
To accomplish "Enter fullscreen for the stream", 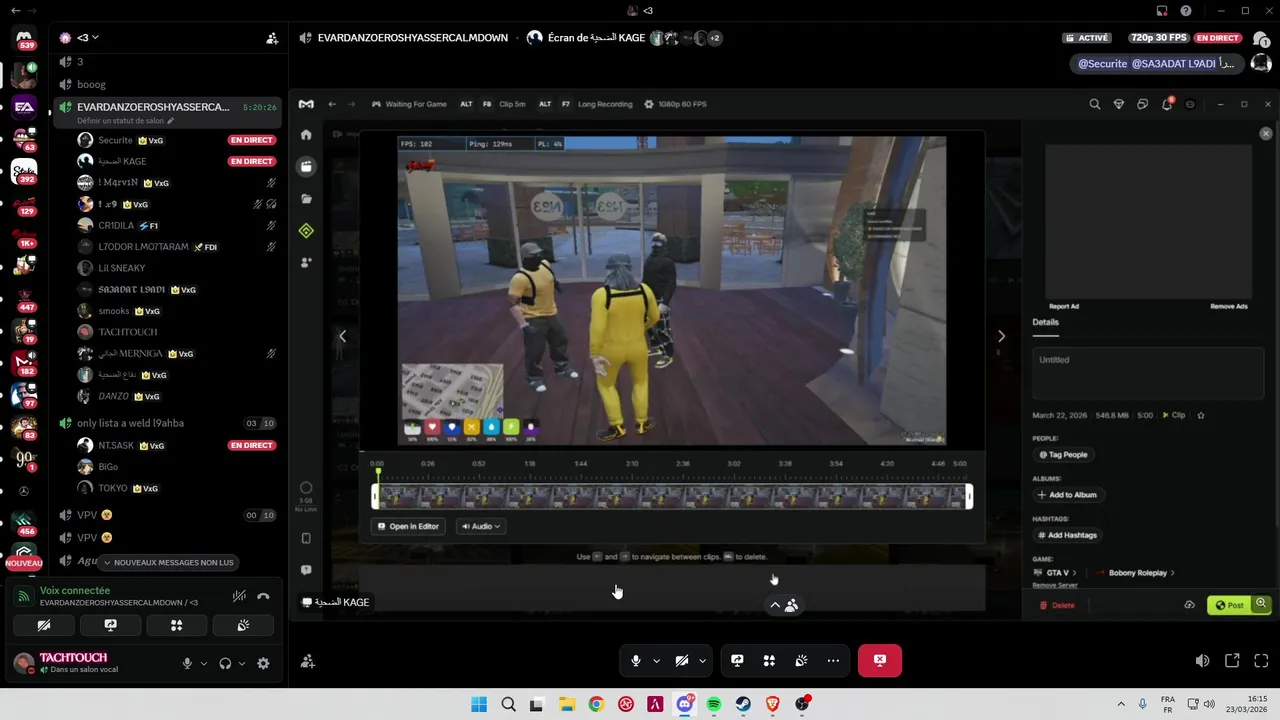I will [1261, 661].
